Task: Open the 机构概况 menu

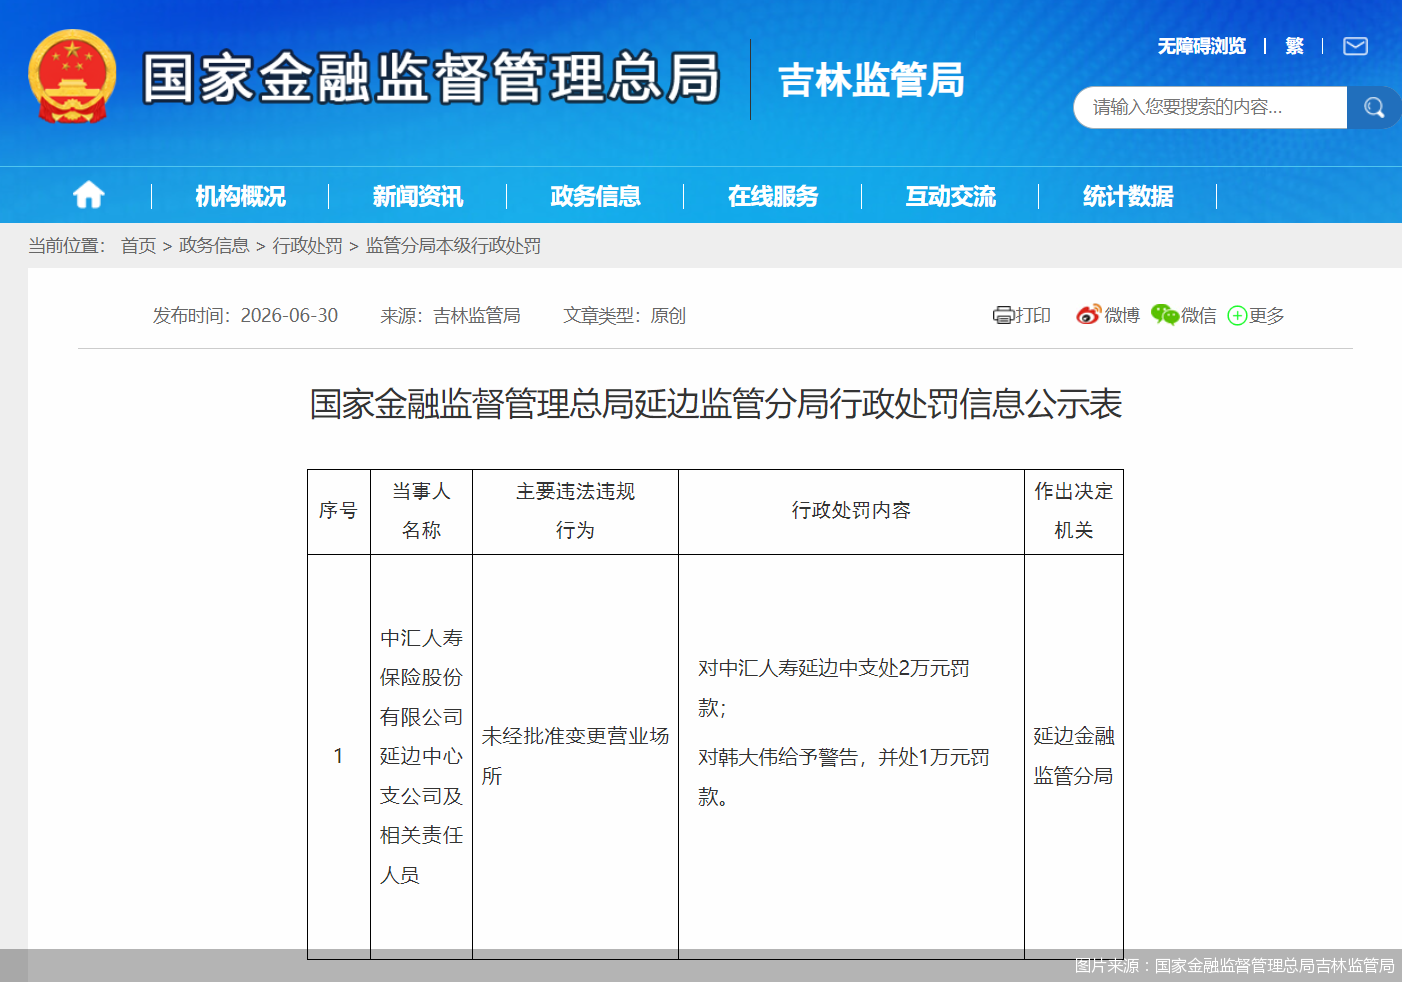Action: pos(240,196)
